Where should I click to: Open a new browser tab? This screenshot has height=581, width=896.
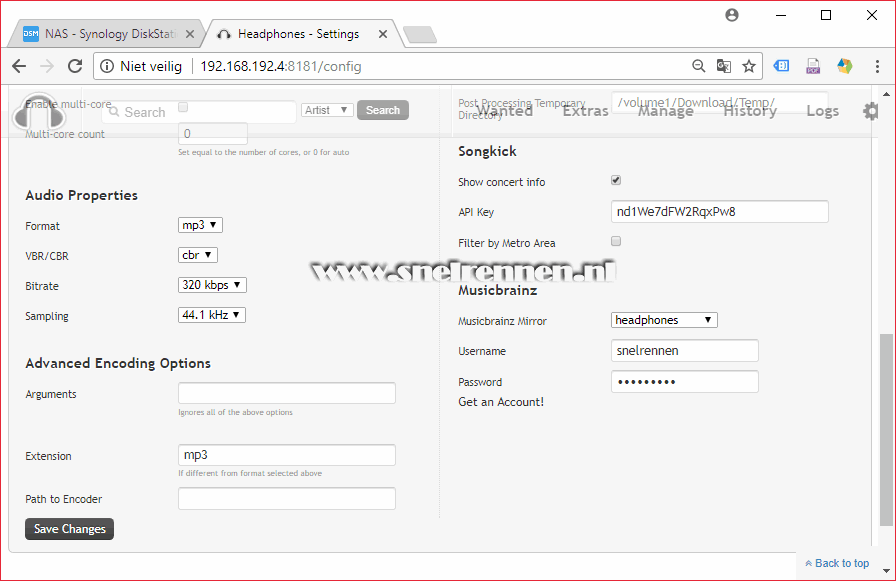click(x=420, y=35)
